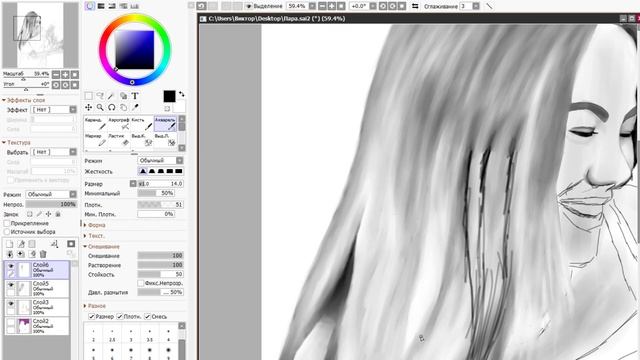Click the navigator canvas thumbnail

coord(40,35)
